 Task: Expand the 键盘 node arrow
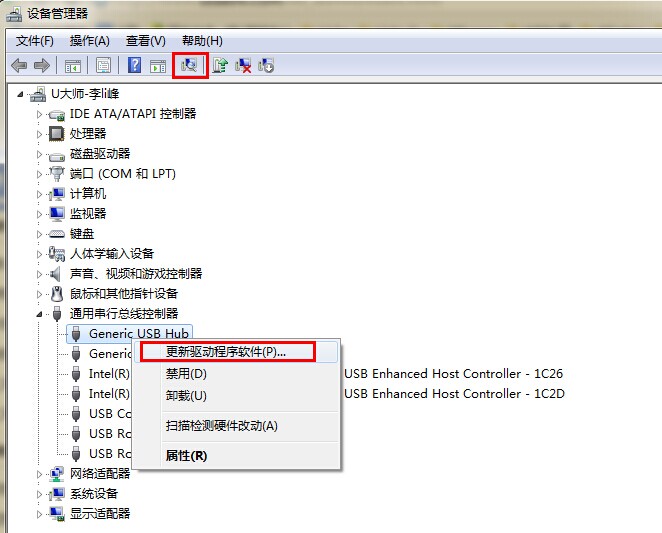tap(39, 234)
